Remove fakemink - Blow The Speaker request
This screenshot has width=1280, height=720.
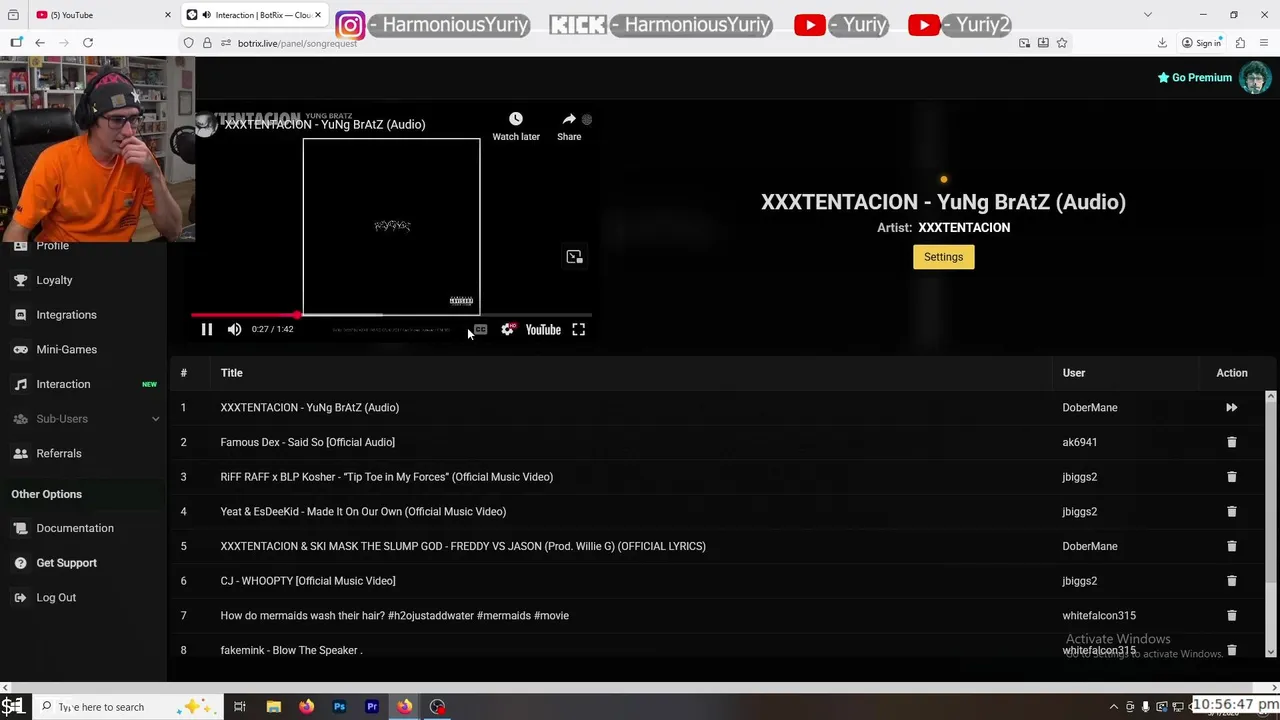click(x=1232, y=650)
